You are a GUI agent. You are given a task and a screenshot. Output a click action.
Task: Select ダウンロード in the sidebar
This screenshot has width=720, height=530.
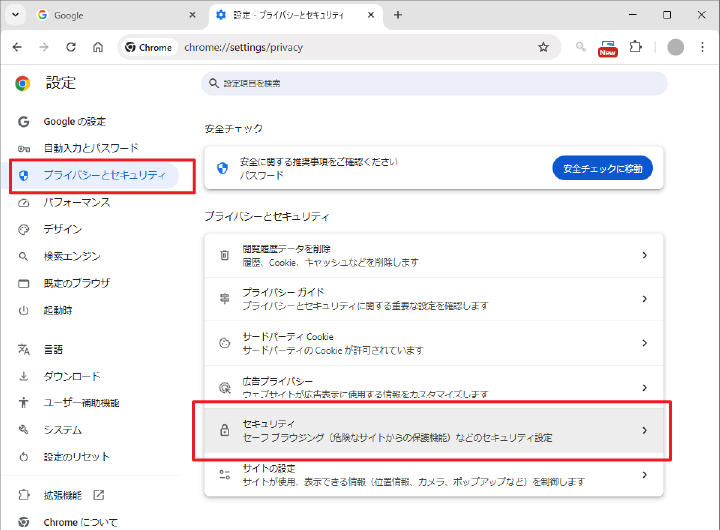click(x=71, y=376)
